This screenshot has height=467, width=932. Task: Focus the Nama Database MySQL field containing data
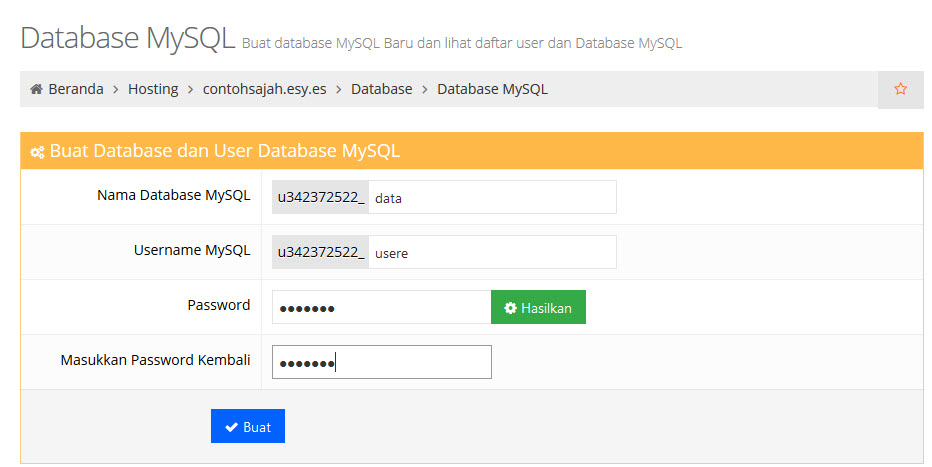491,198
